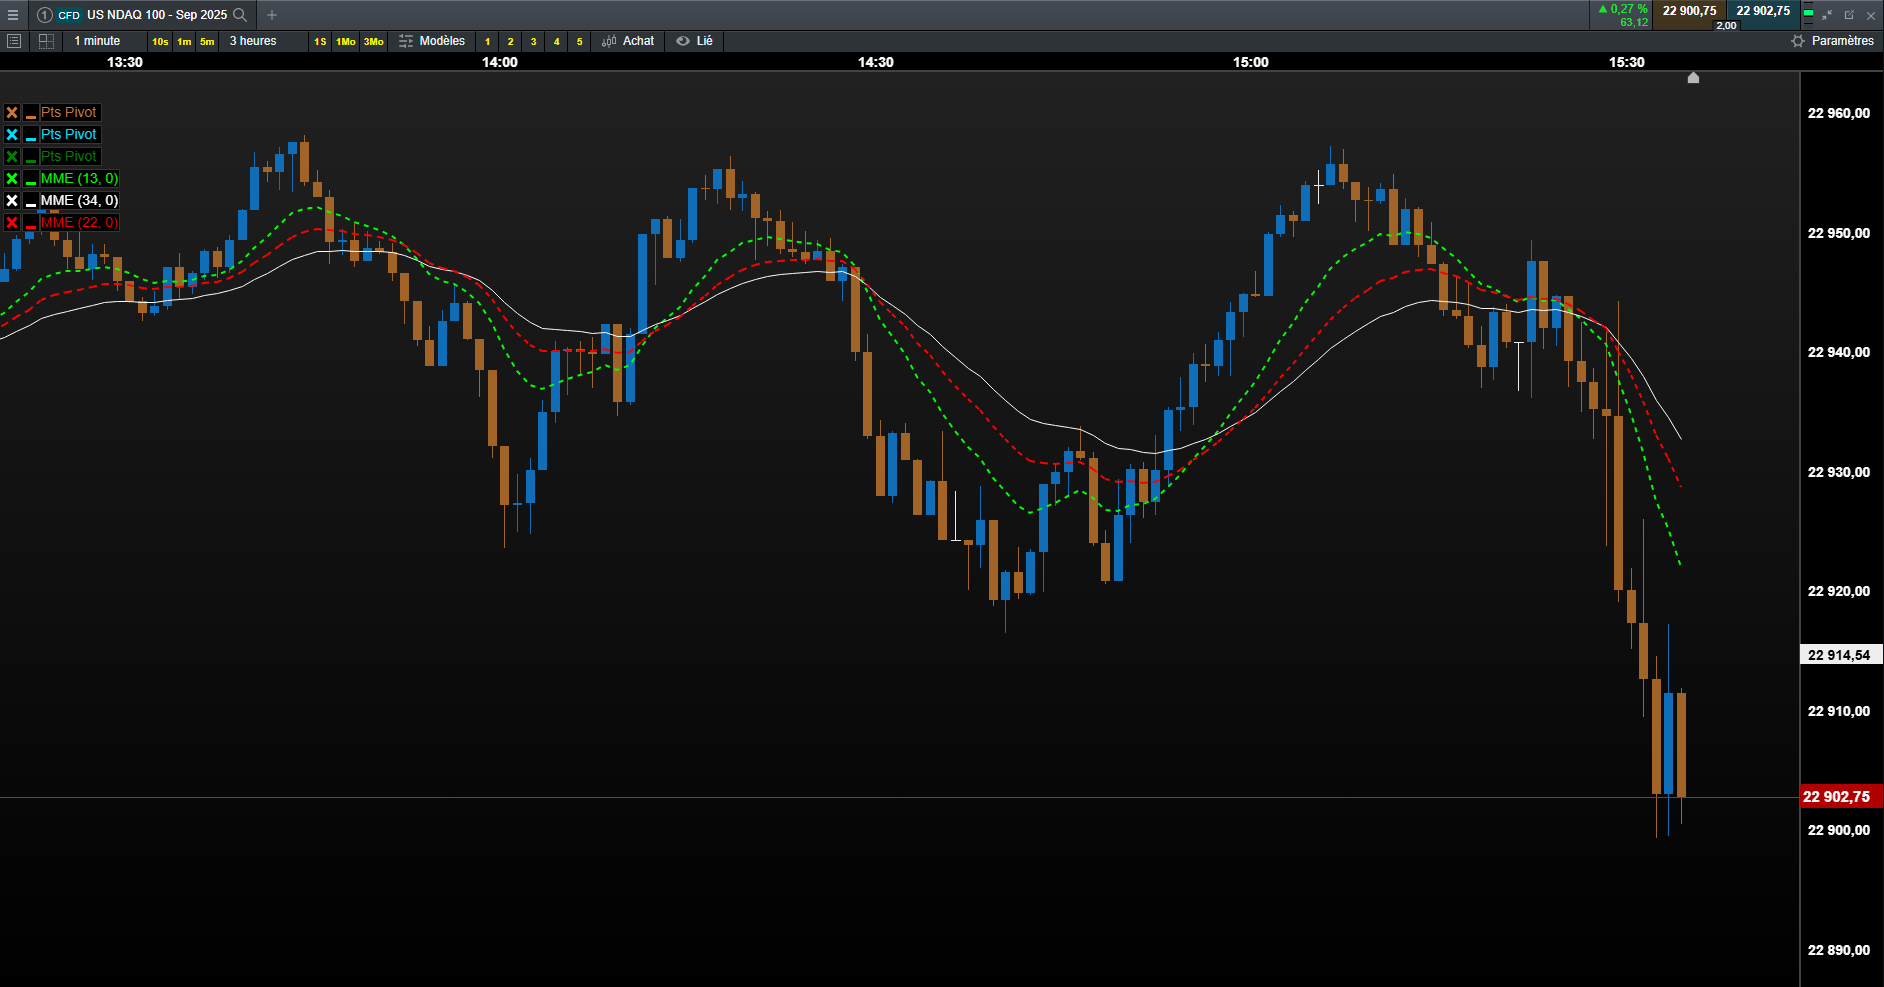Viewport: 1884px width, 987px height.
Task: Open settings for the cyan Pts Pivot label
Action: coord(69,135)
